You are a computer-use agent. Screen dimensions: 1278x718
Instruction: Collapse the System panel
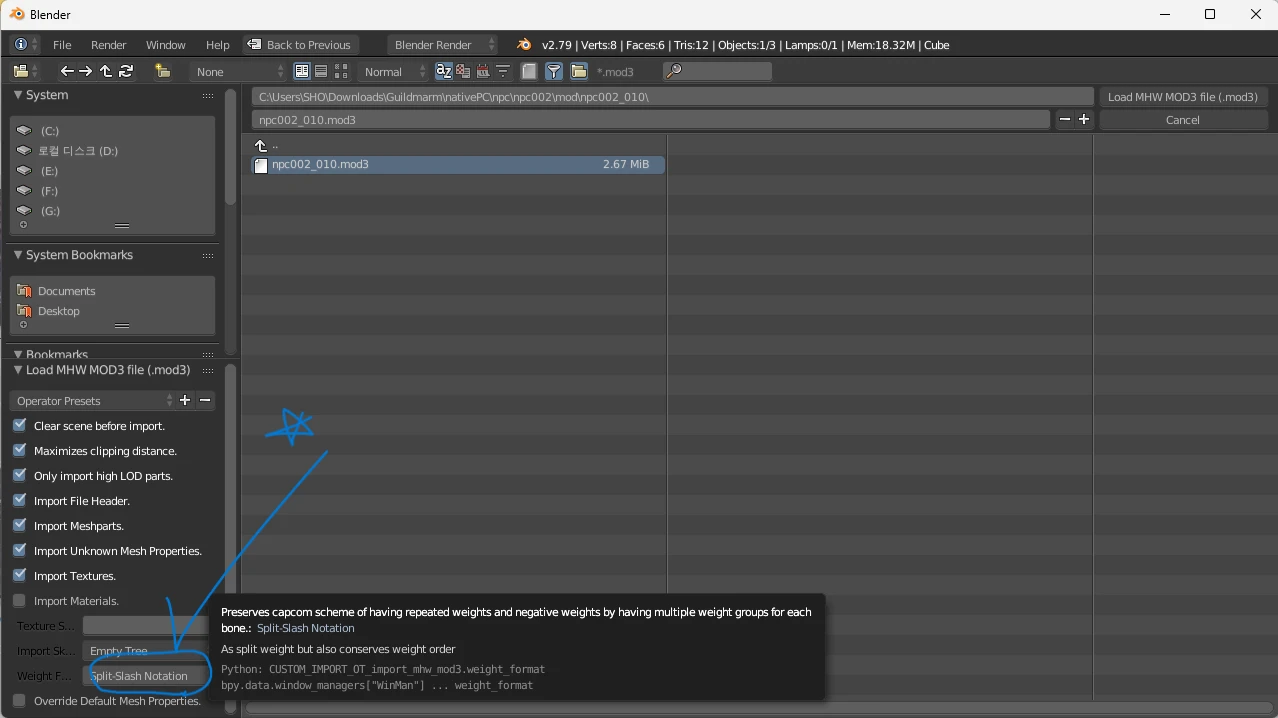pos(18,95)
